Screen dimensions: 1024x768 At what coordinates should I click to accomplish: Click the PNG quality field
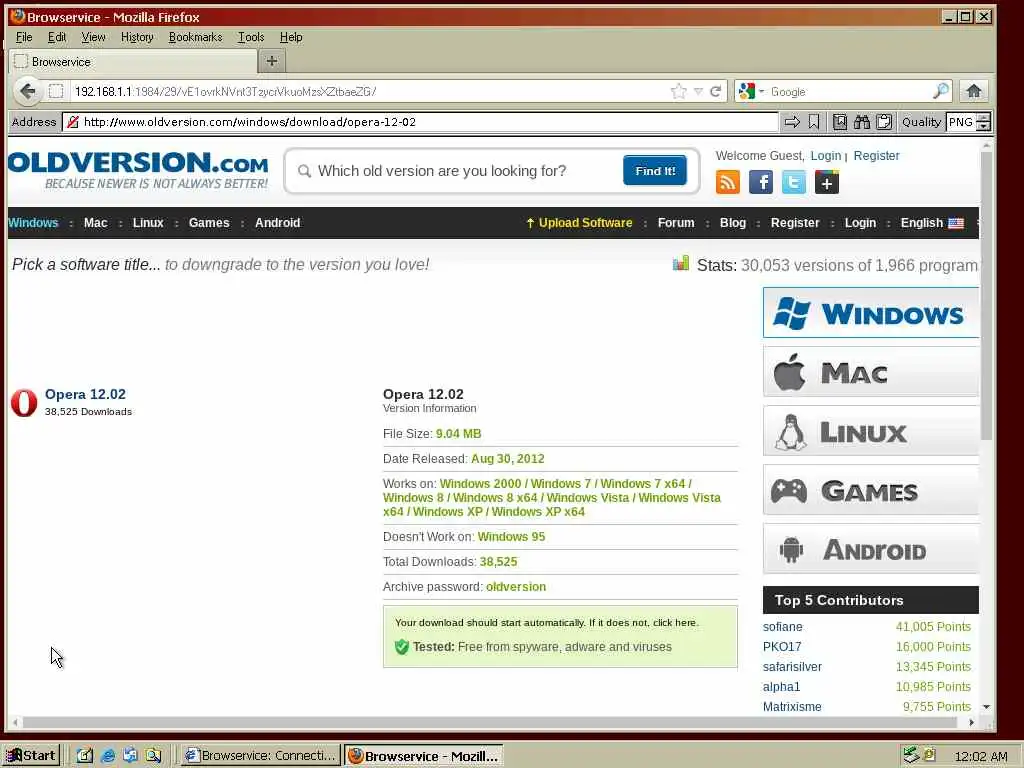point(961,122)
